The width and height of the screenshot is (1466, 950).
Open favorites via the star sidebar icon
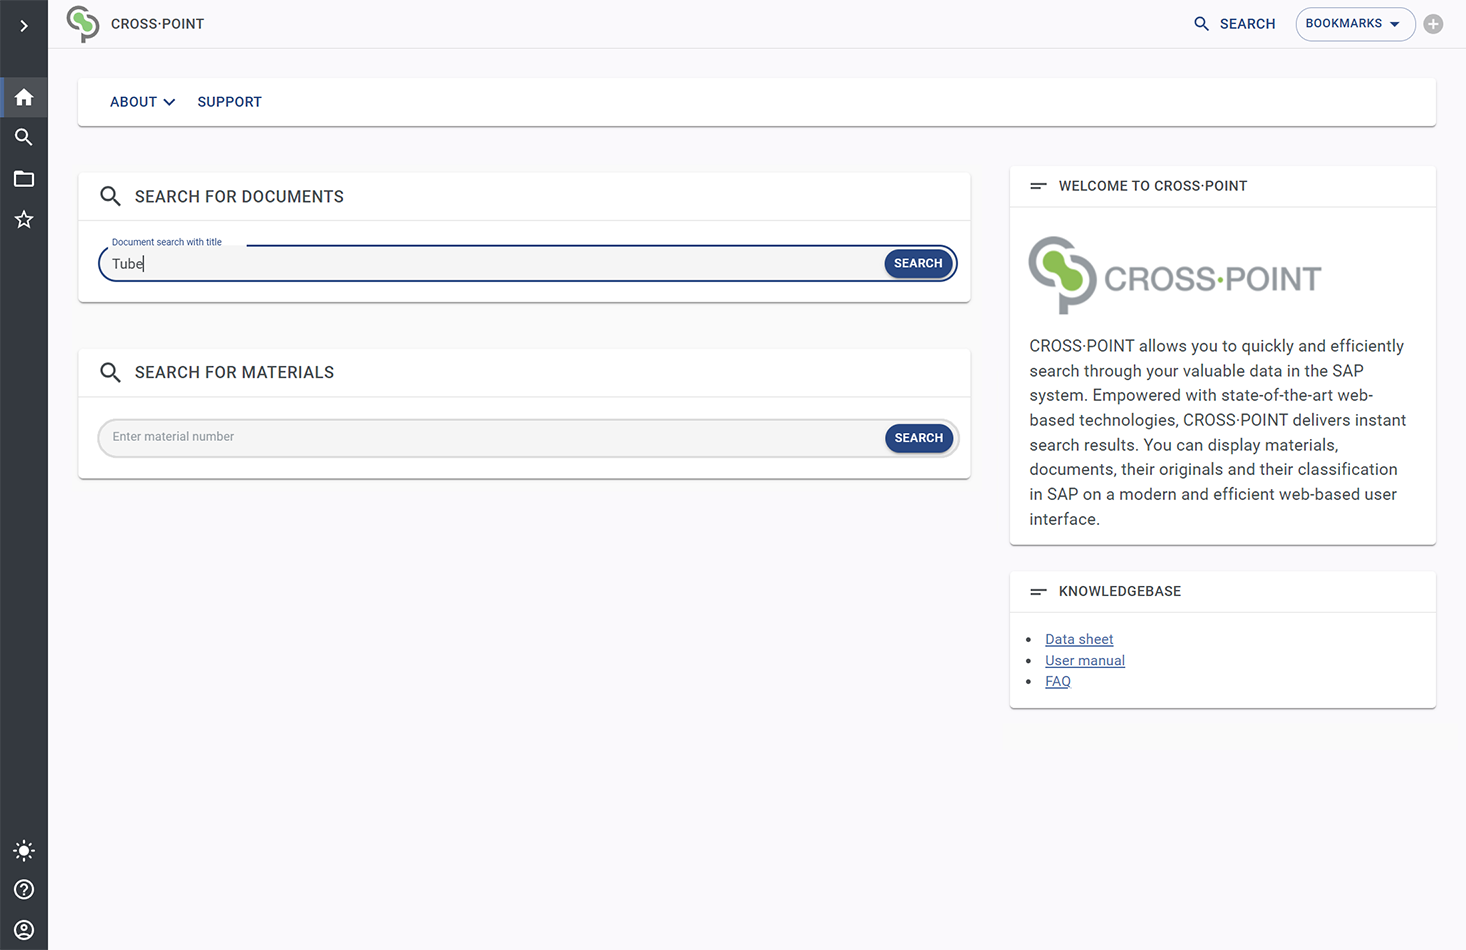(23, 219)
